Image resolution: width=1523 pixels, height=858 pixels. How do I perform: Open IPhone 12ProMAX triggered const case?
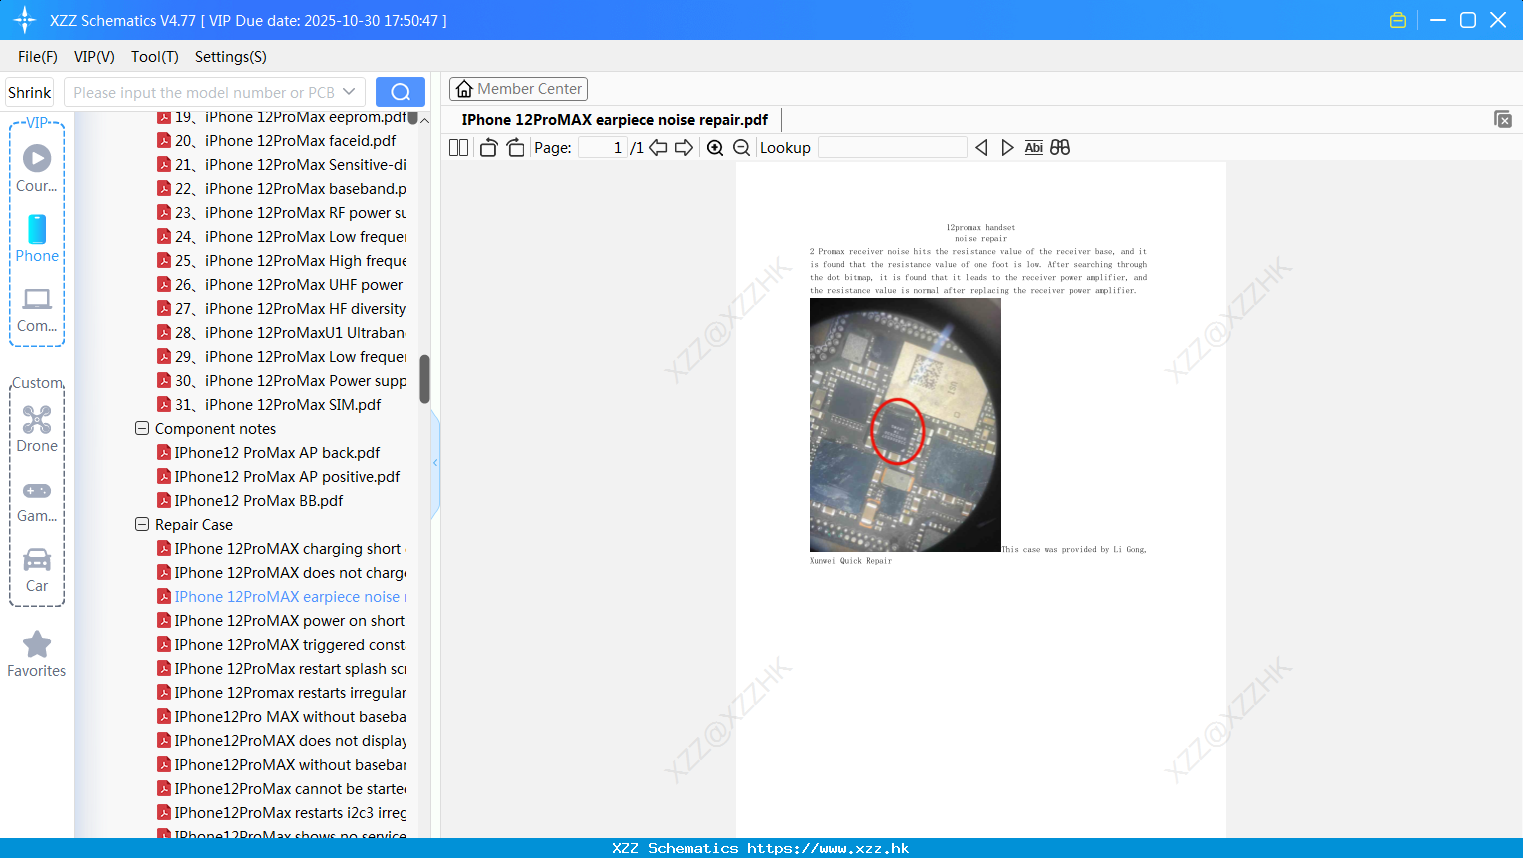coord(282,644)
